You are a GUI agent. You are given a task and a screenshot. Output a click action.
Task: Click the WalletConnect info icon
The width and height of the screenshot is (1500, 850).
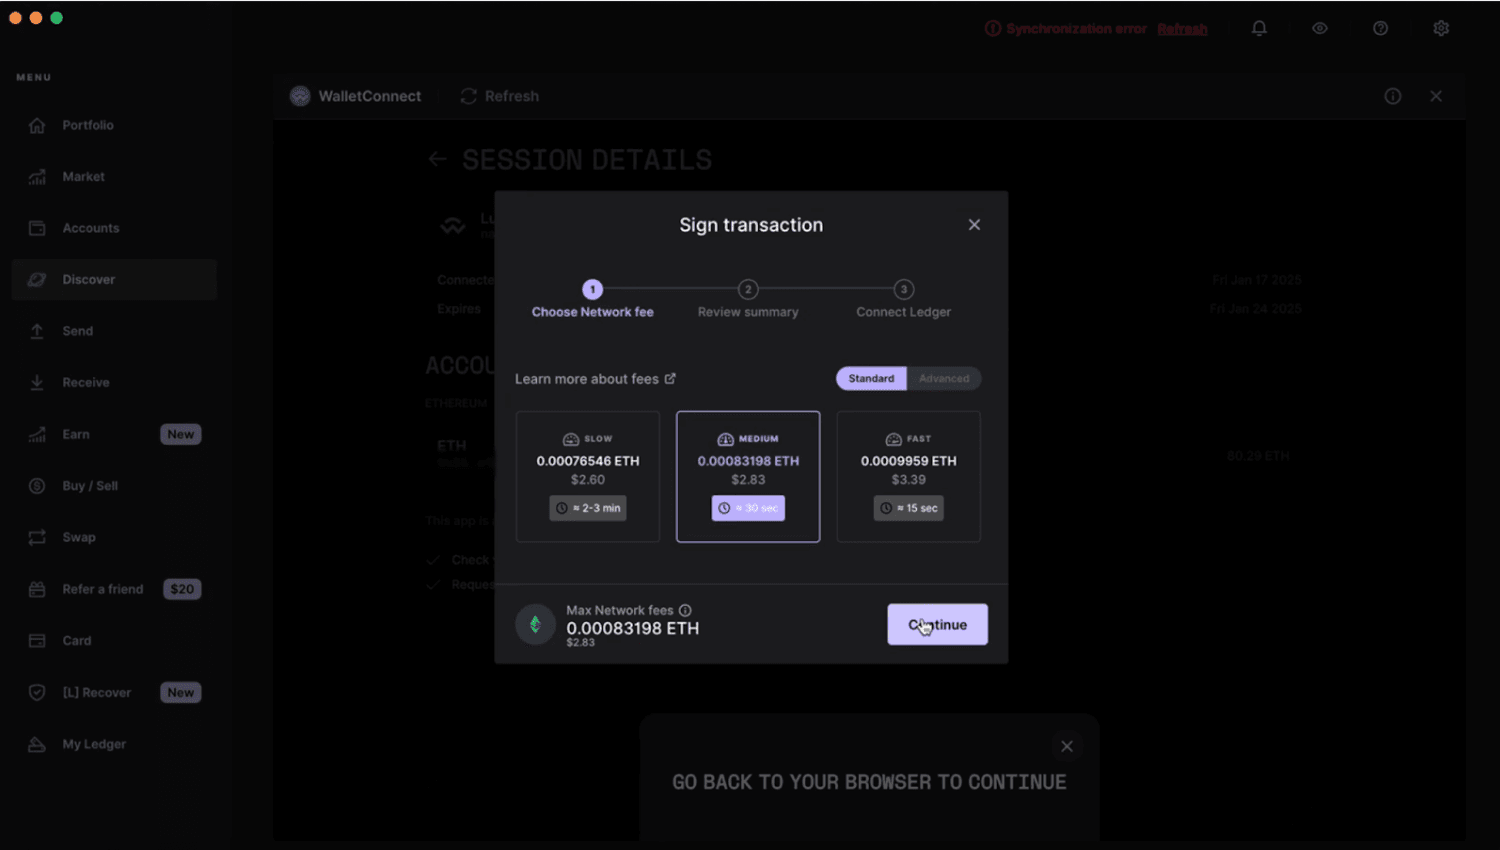tap(1392, 96)
